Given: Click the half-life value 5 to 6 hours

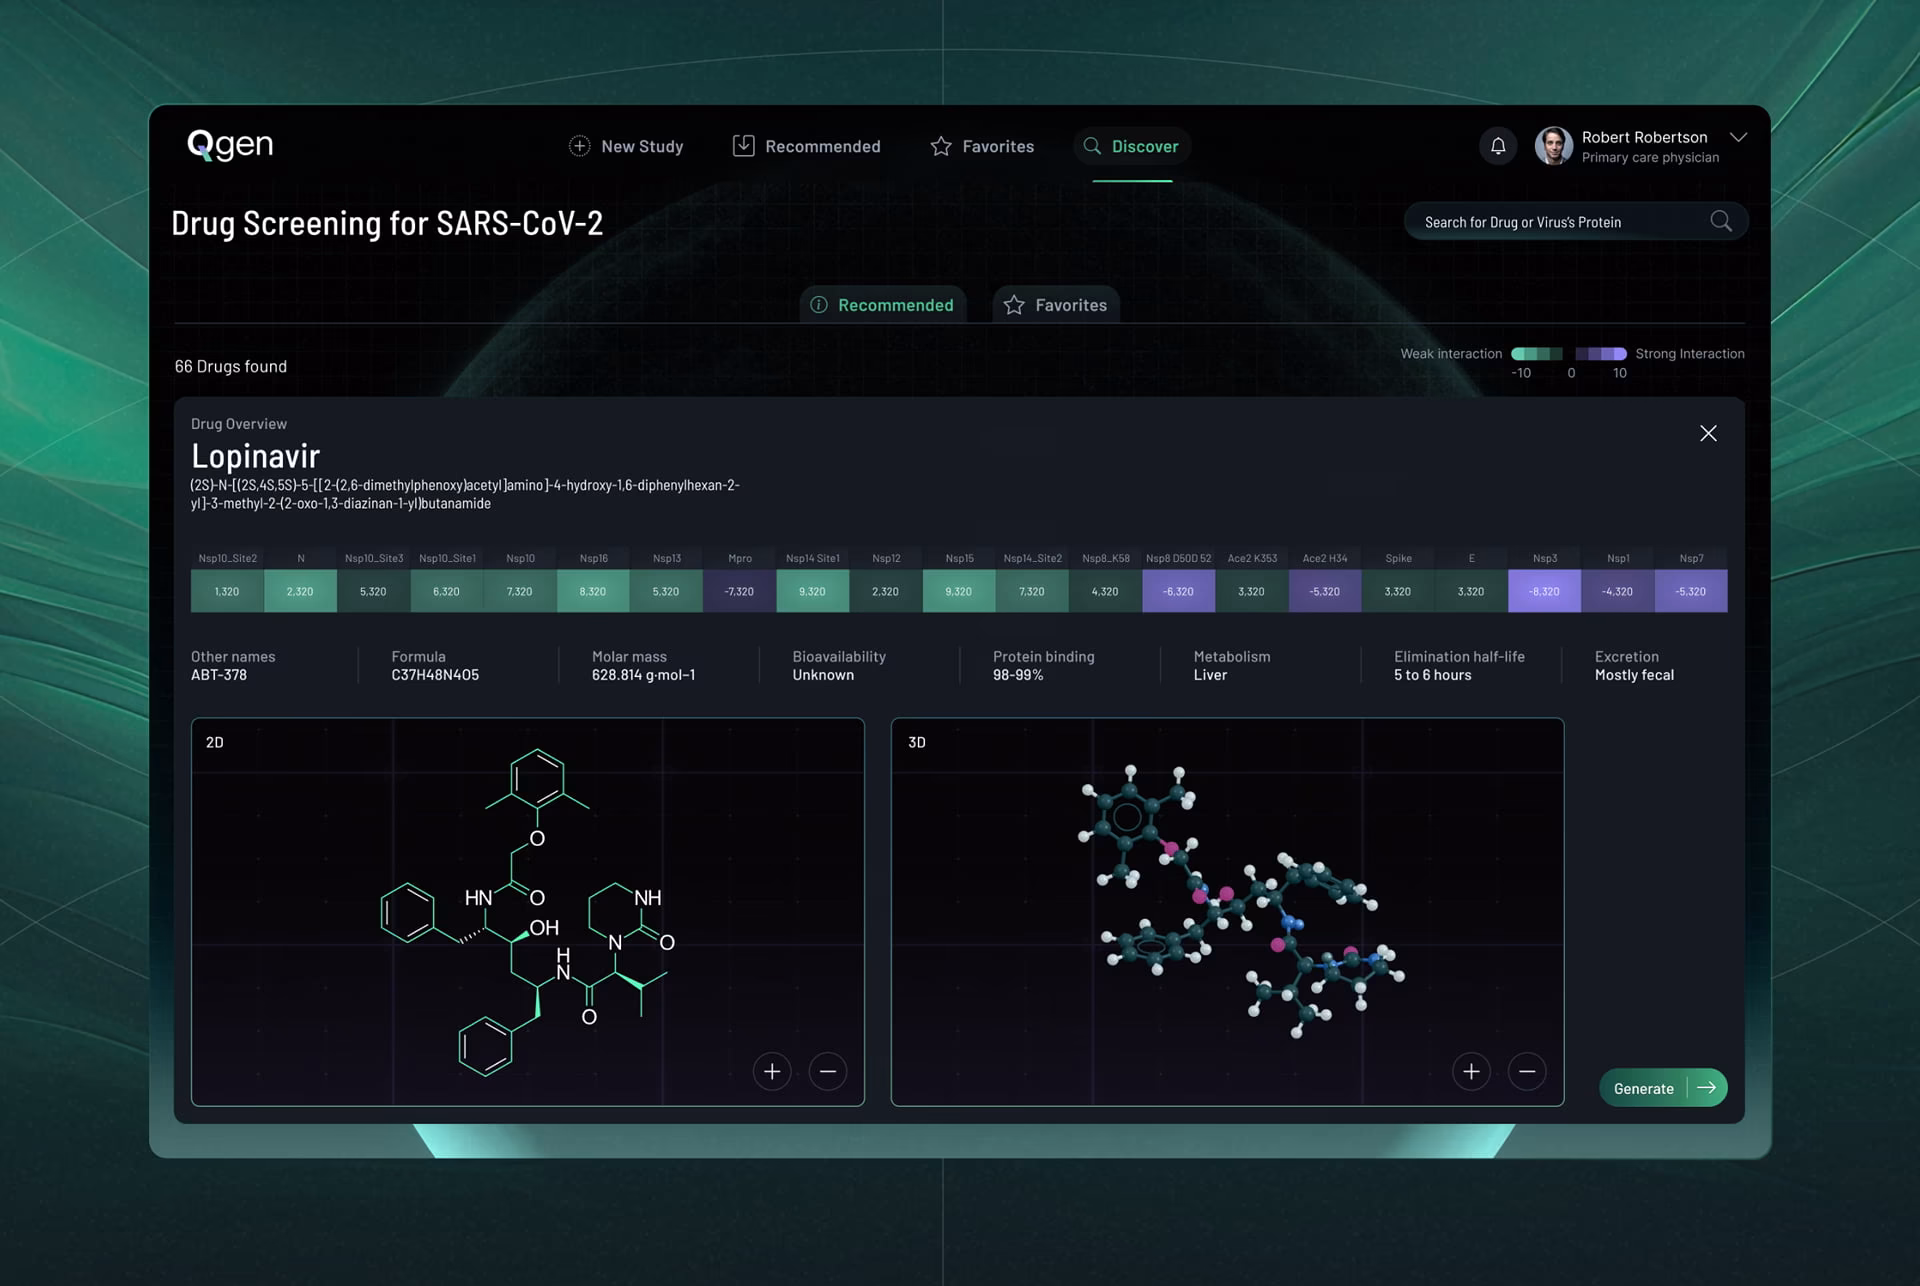Looking at the screenshot, I should [x=1433, y=675].
